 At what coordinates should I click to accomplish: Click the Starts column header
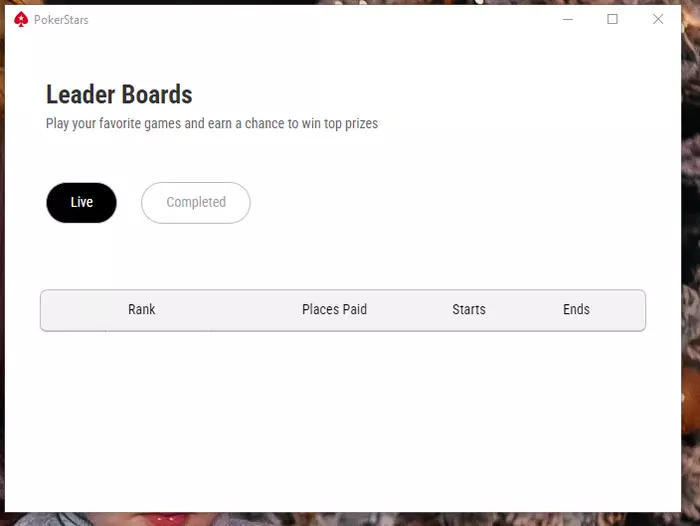468,310
